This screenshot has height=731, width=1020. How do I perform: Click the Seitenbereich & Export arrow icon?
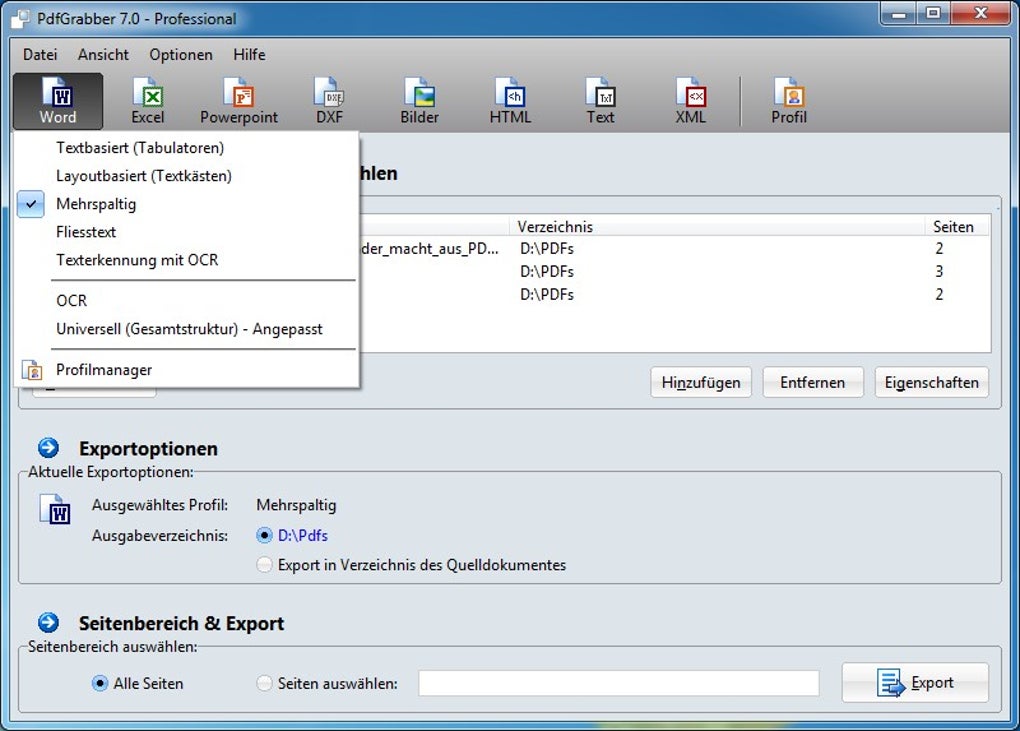point(48,622)
